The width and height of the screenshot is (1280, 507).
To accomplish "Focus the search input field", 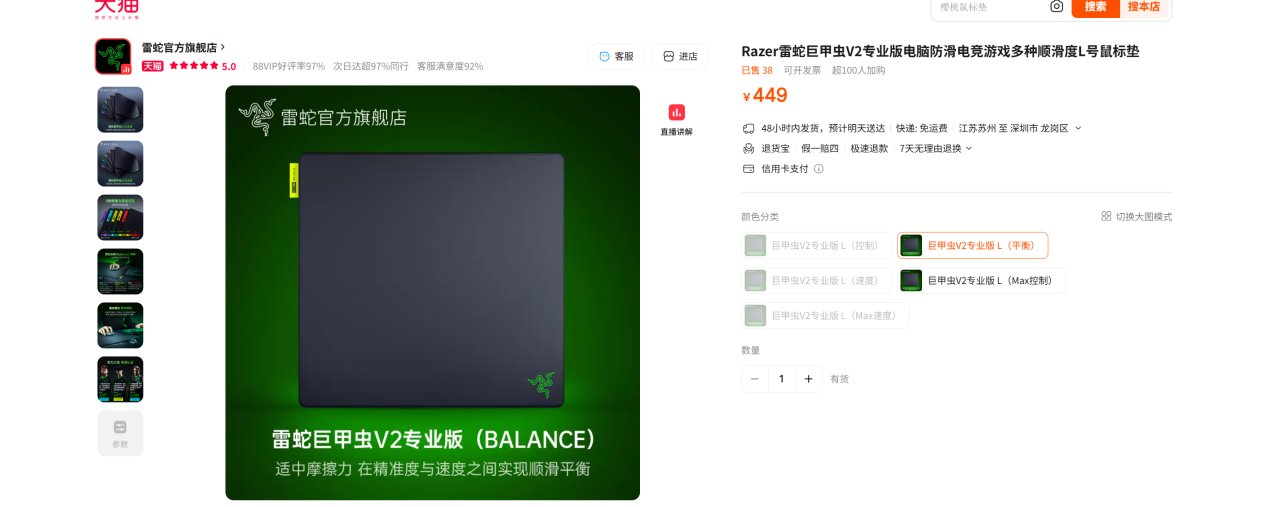I will (990, 7).
